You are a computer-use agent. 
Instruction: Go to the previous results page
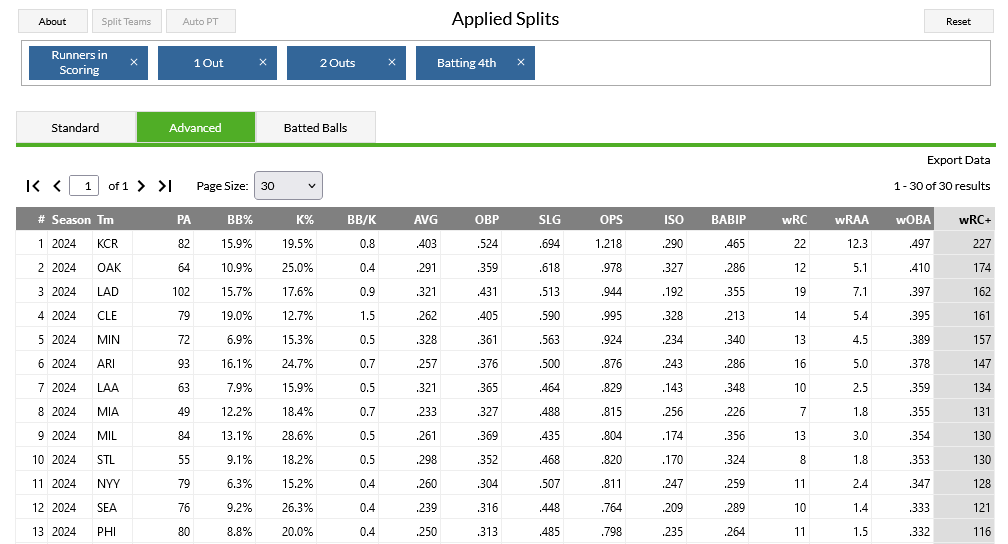57,186
